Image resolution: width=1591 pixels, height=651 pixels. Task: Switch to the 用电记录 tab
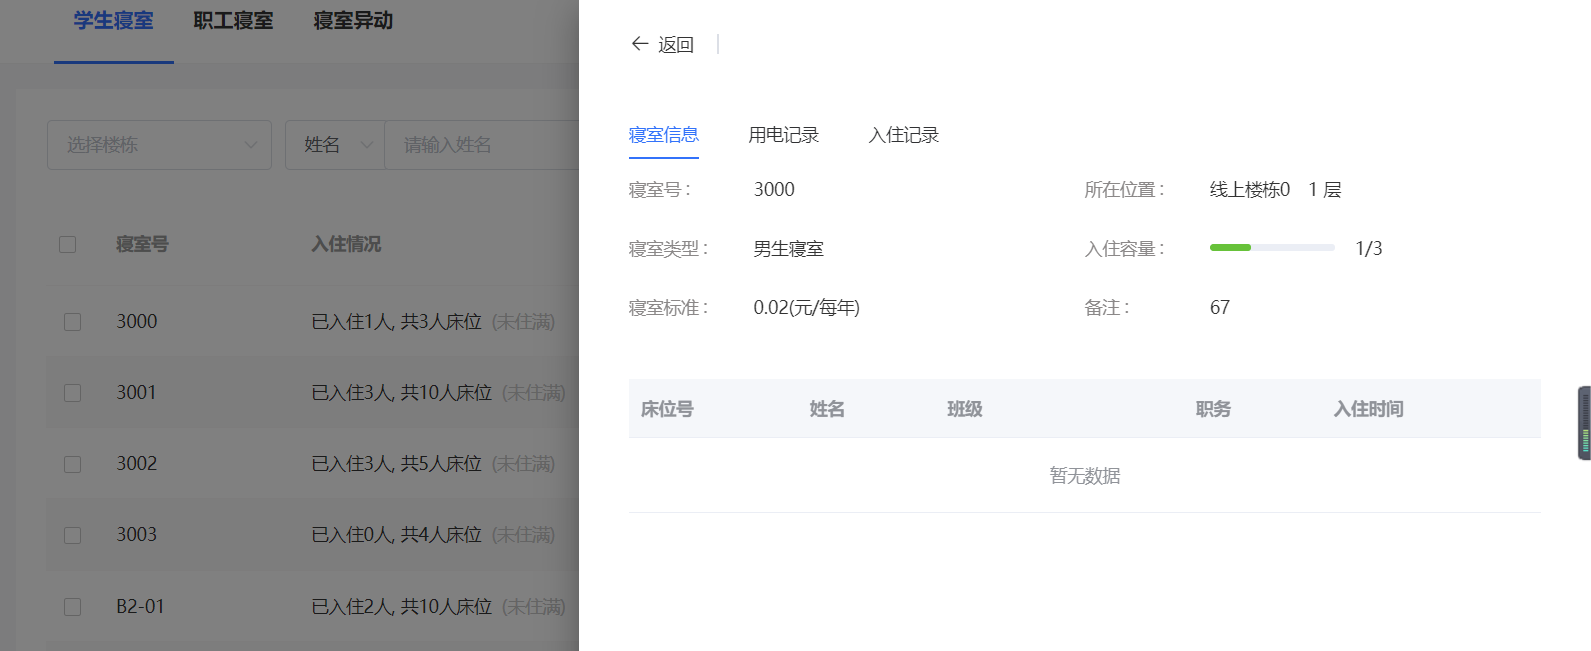click(783, 135)
